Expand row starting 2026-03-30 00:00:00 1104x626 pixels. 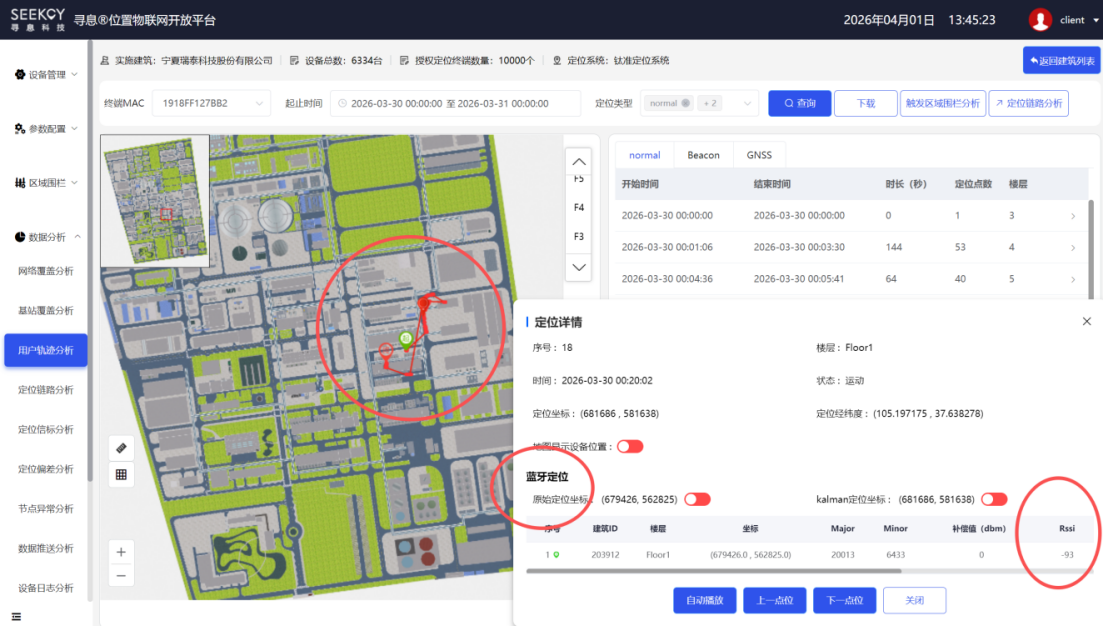coord(1073,216)
